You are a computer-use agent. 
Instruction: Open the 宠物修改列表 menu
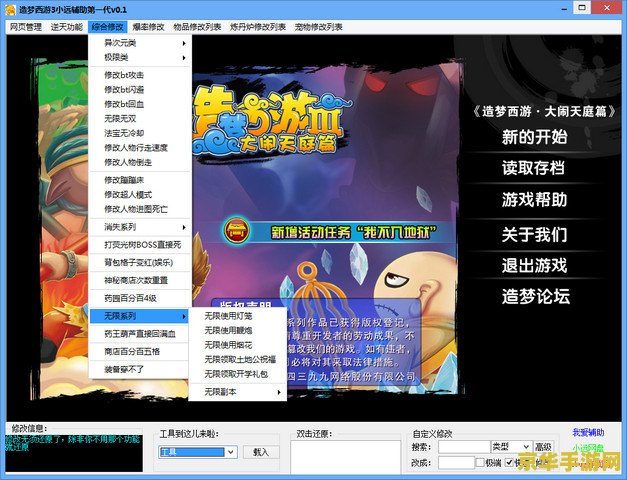pos(319,27)
